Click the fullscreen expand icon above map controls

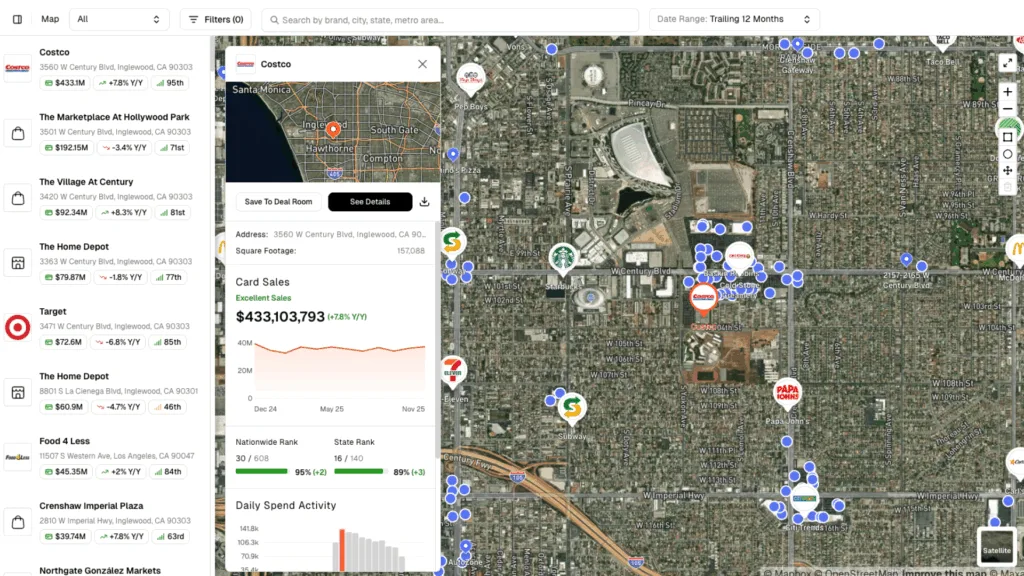click(x=1008, y=63)
